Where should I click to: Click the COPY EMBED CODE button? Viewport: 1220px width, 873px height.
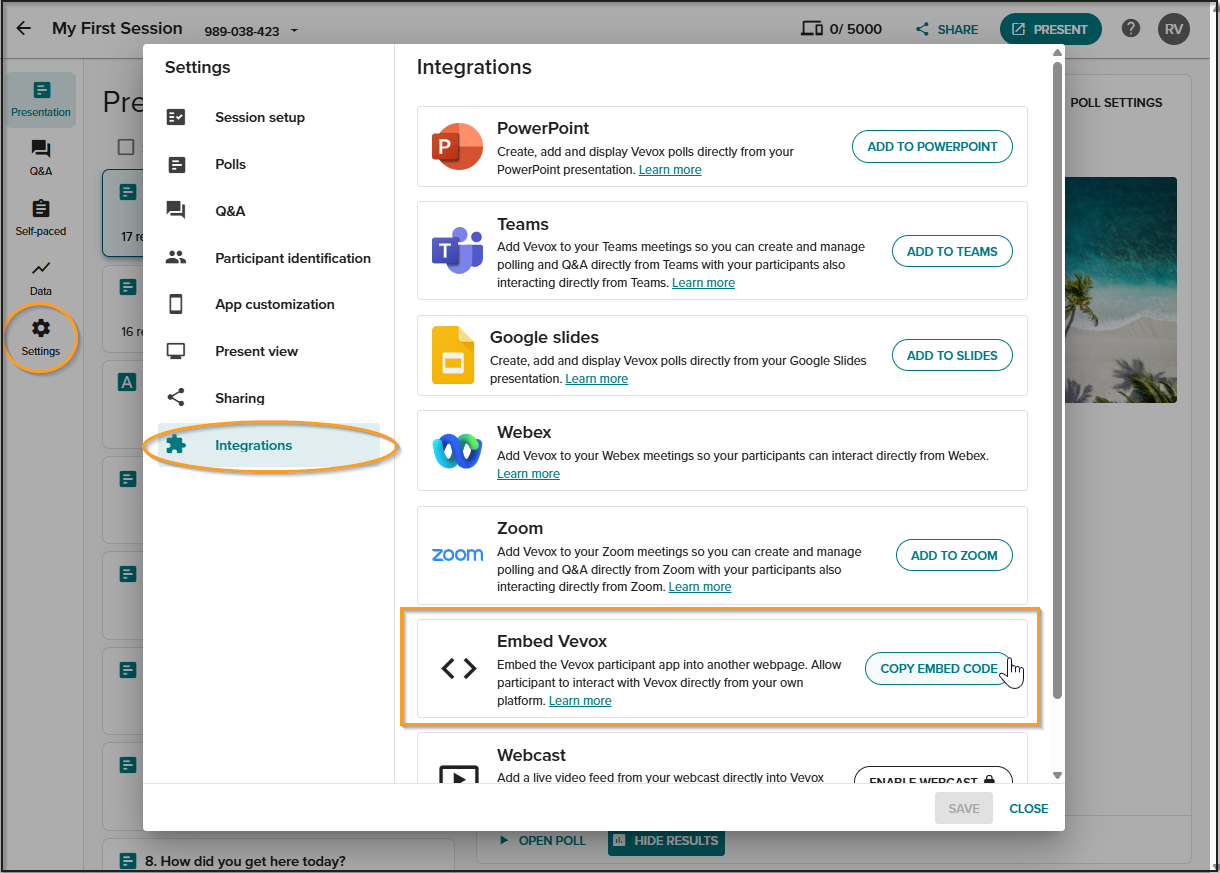point(938,668)
